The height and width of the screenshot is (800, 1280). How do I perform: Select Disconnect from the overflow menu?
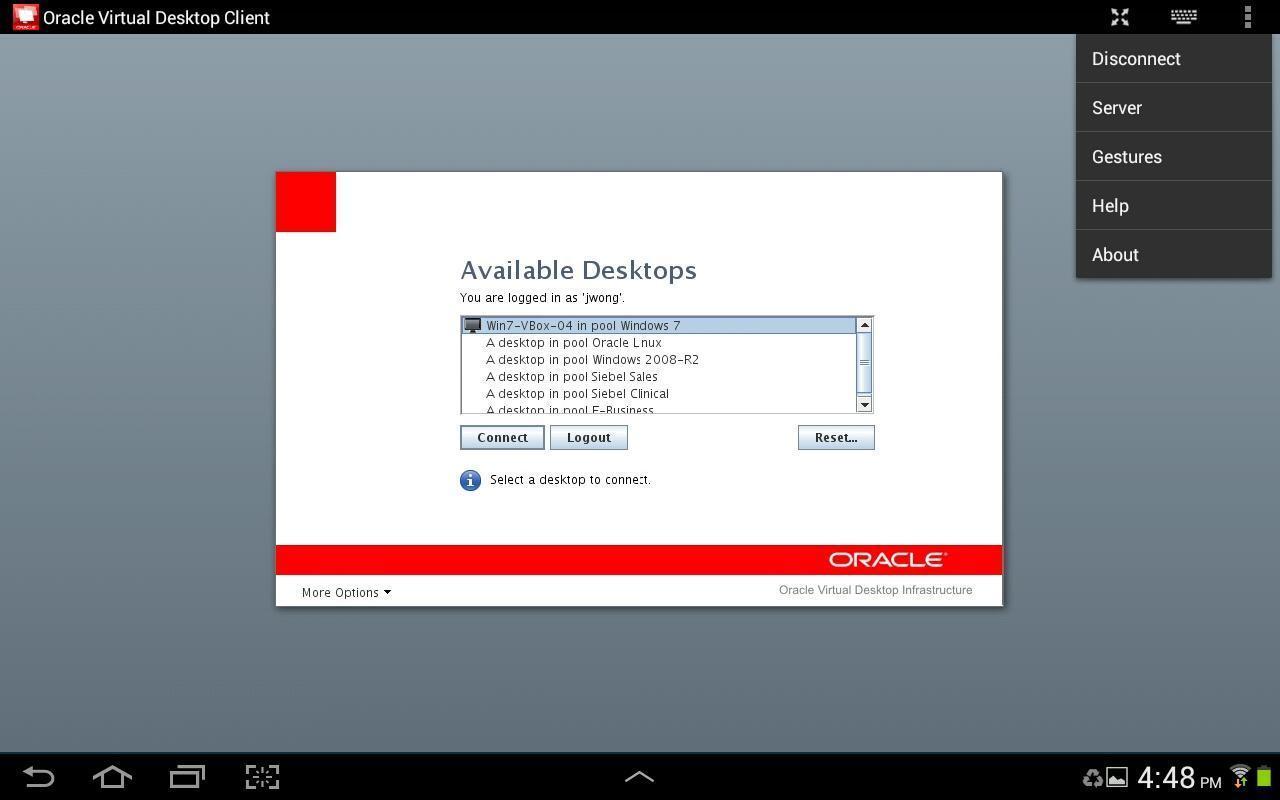pyautogui.click(x=1136, y=59)
